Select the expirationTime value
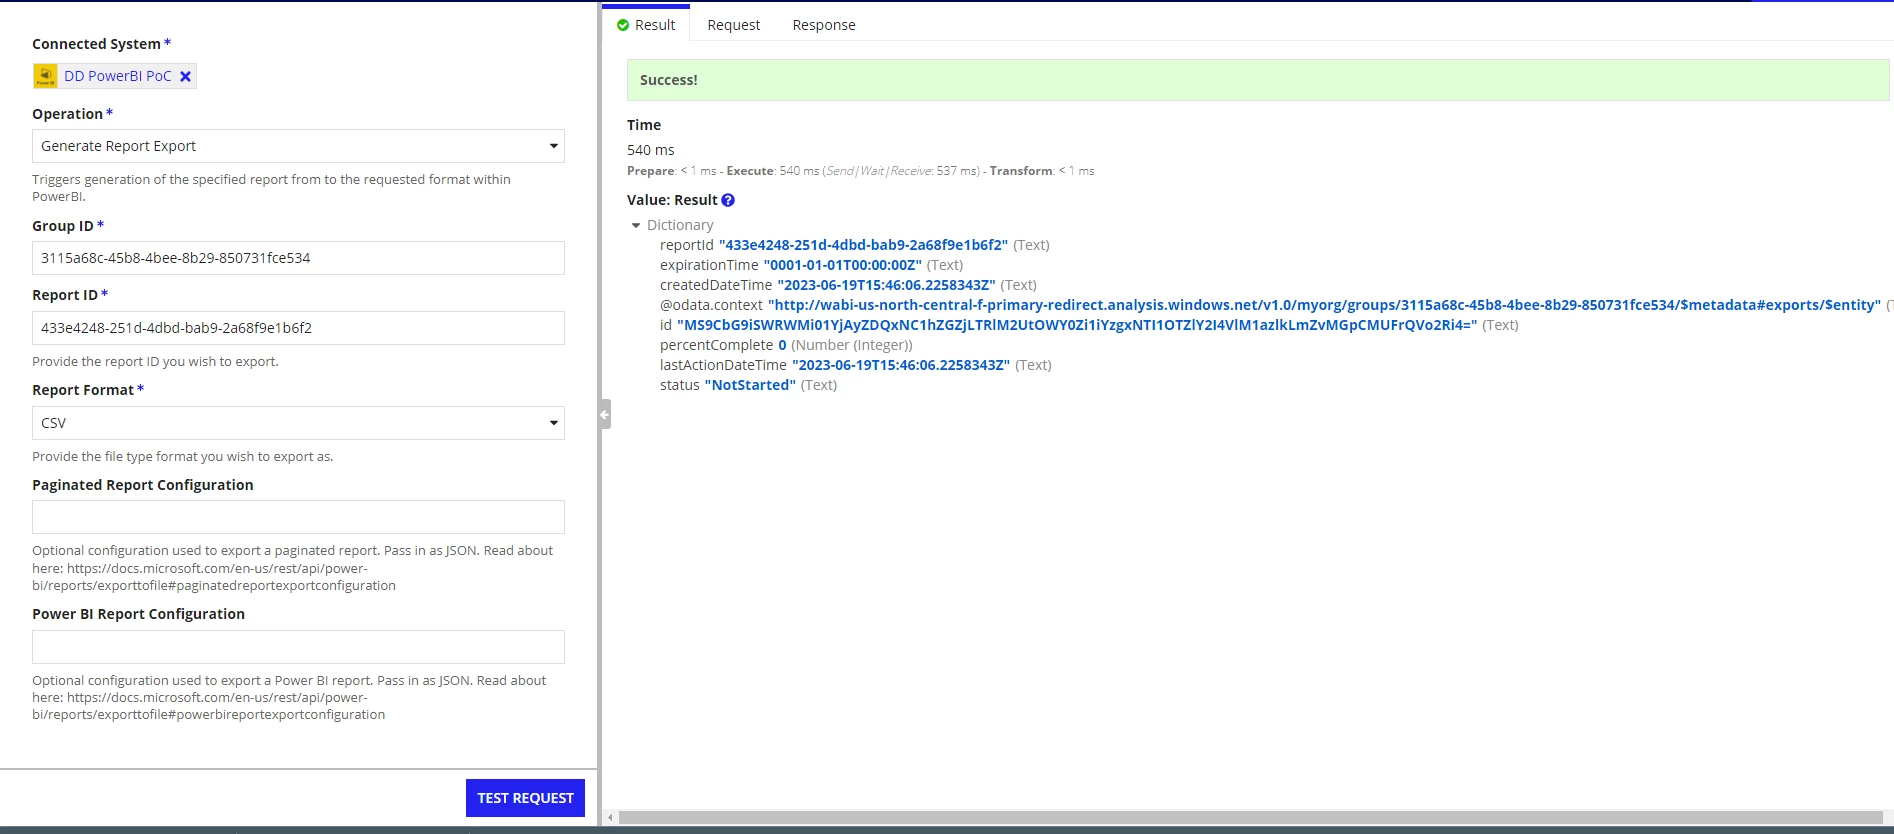 pos(843,265)
